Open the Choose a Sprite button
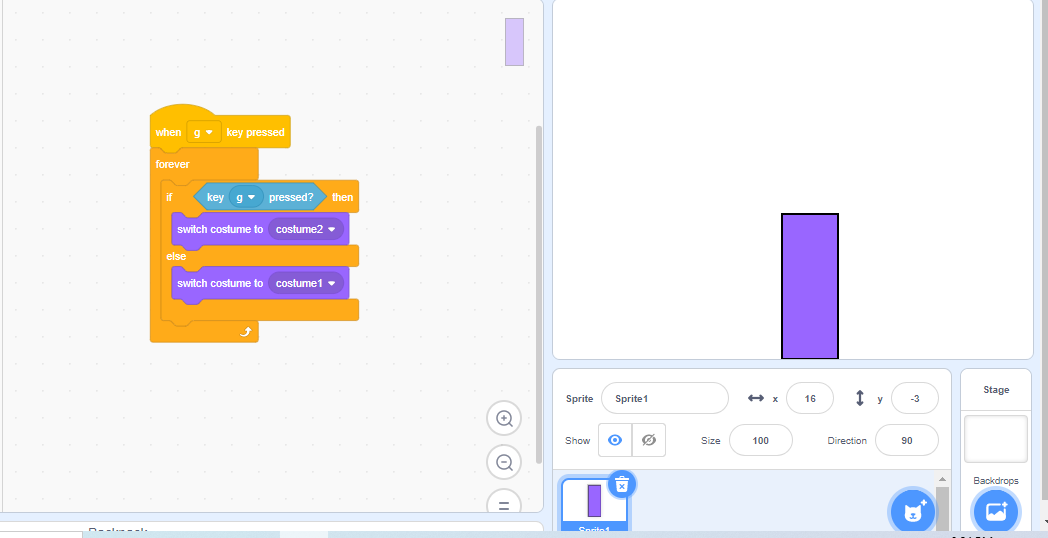Viewport: 1048px width, 538px height. 912,512
